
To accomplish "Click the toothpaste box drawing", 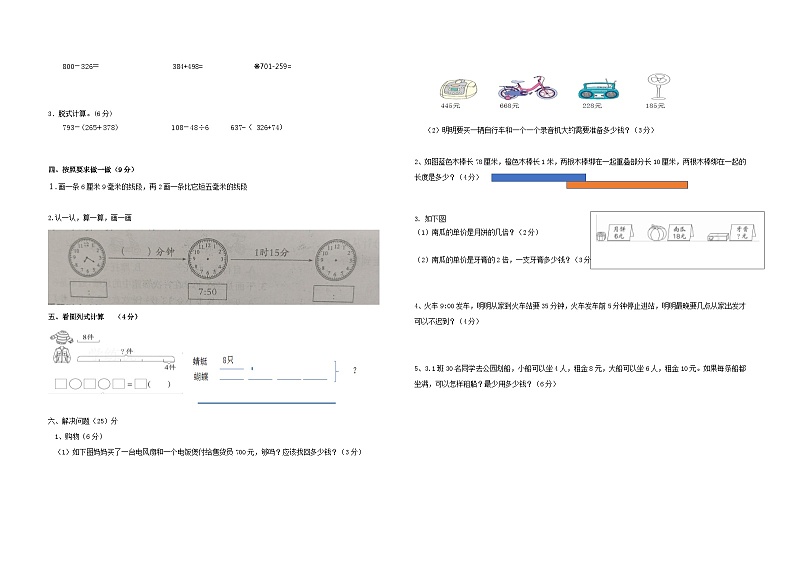I will pos(718,236).
